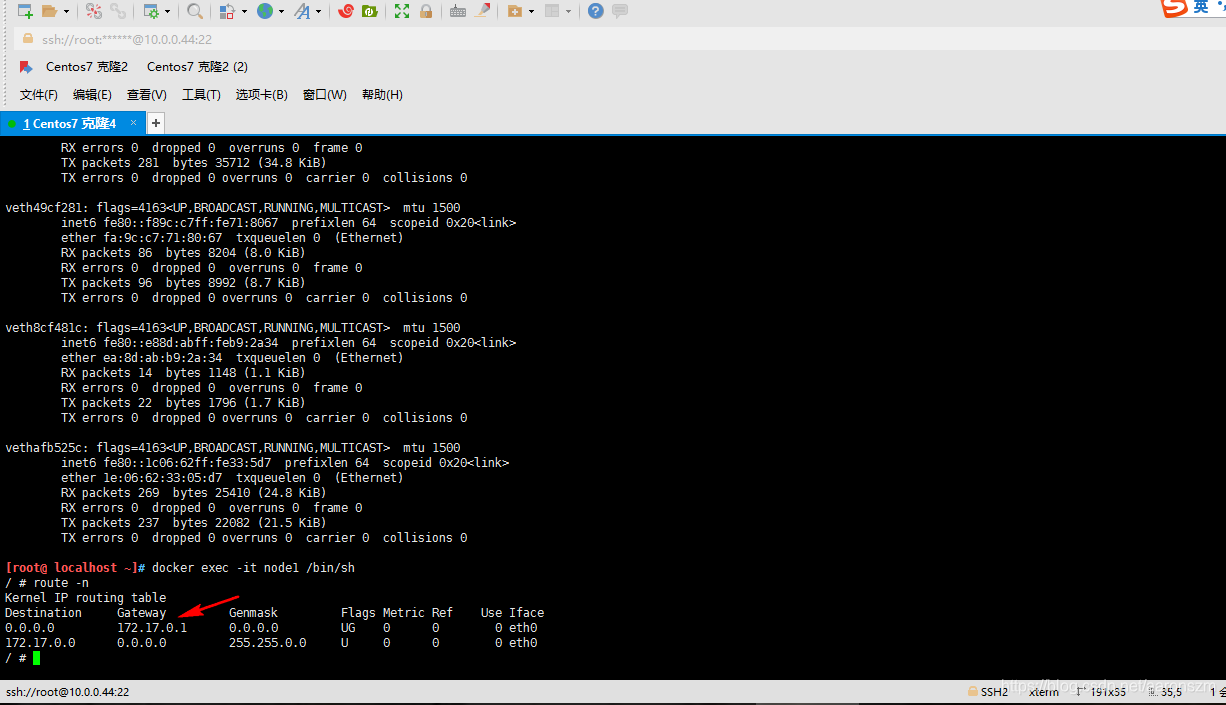1226x705 pixels.
Task: Click the color scheme icon
Action: click(226, 11)
